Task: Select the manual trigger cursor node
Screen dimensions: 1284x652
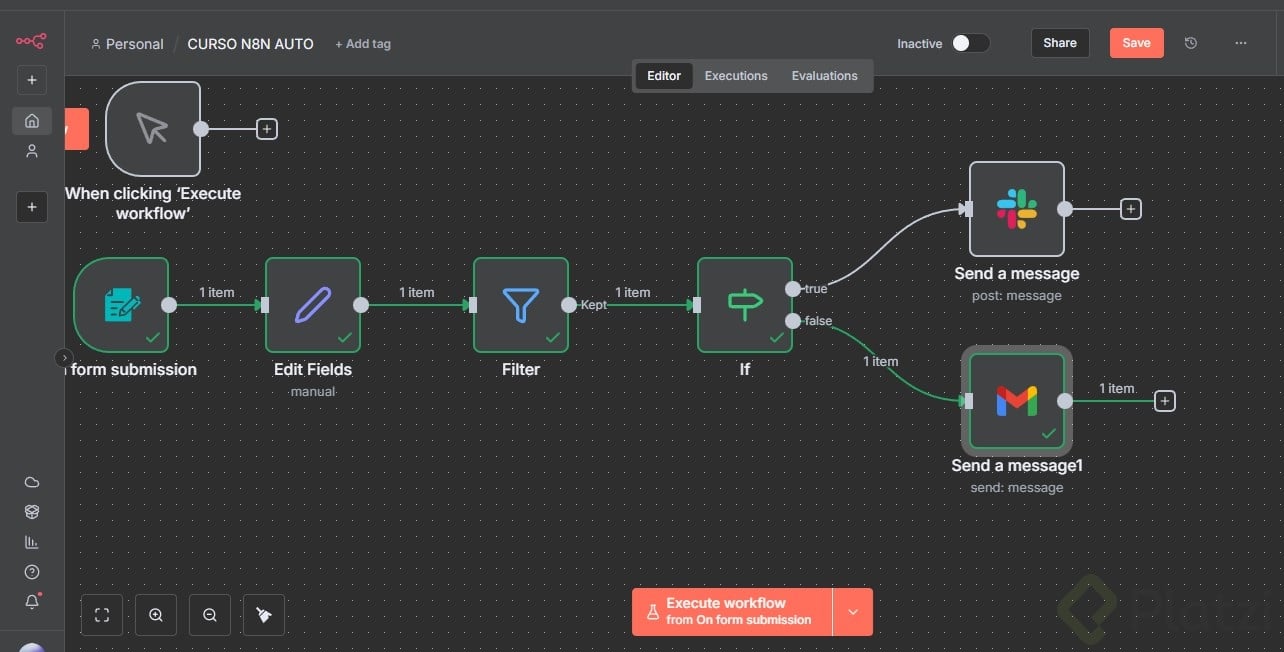Action: [153, 129]
